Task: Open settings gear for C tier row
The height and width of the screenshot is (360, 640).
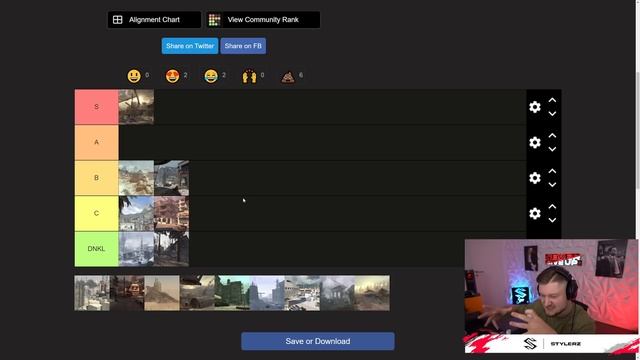Action: (x=535, y=213)
